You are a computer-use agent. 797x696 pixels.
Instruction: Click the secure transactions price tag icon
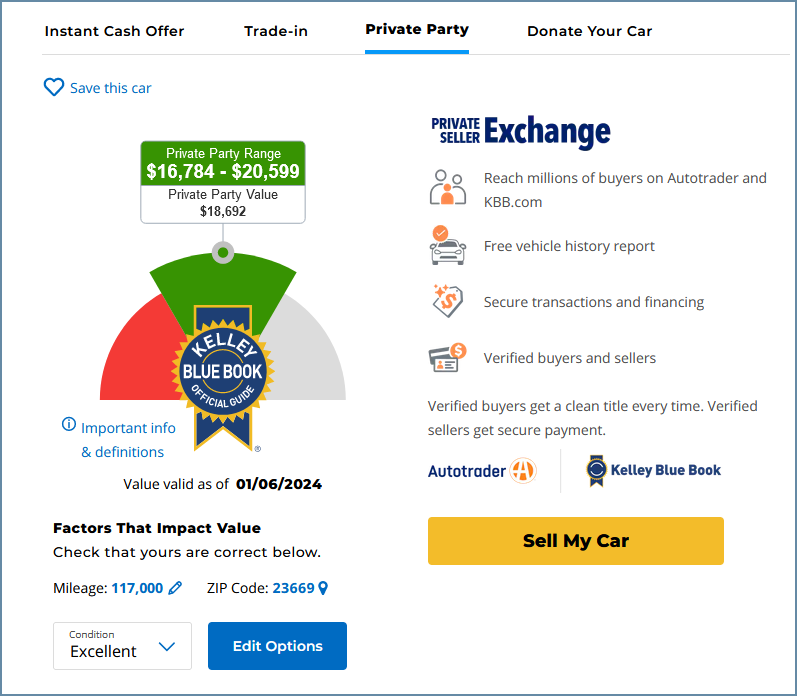(447, 301)
